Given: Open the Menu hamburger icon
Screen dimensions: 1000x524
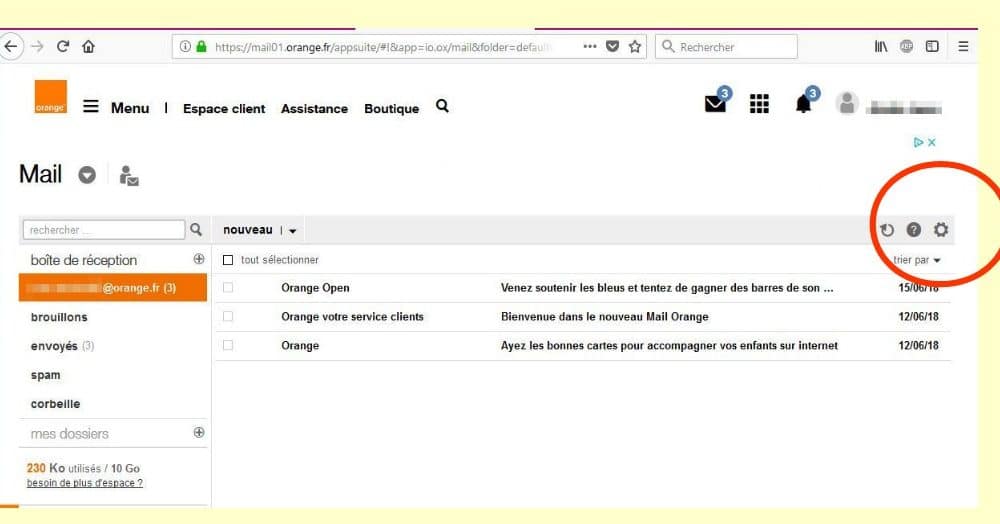Looking at the screenshot, I should (91, 106).
